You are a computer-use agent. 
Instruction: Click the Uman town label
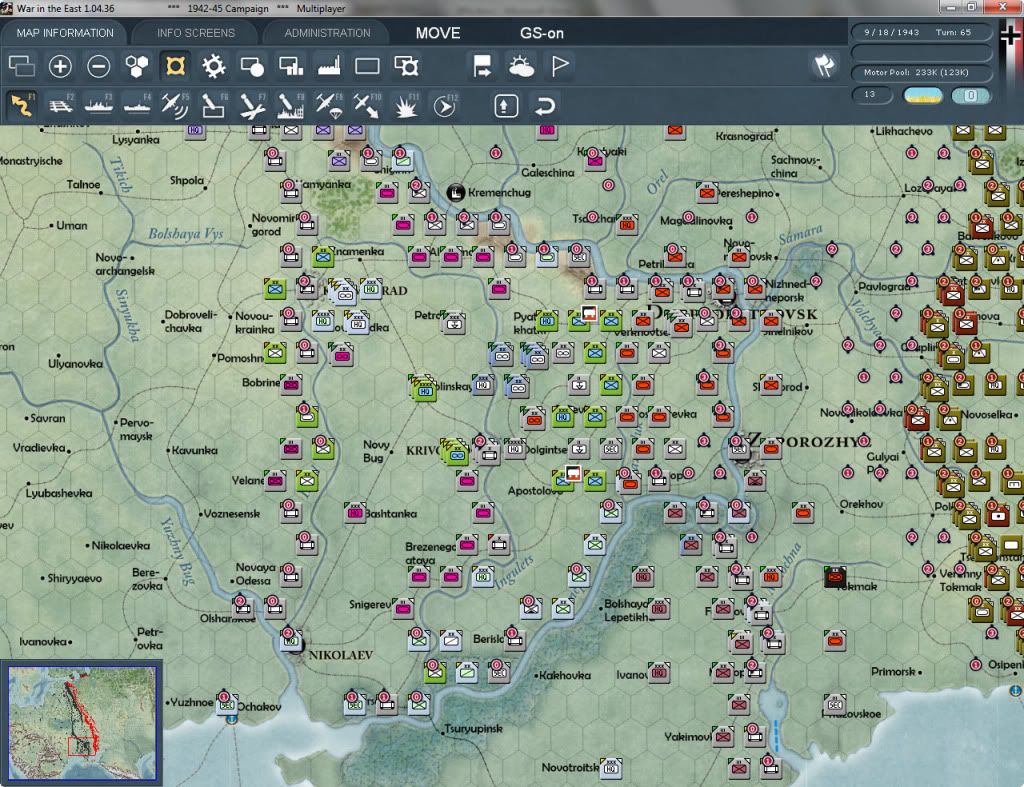(71, 225)
